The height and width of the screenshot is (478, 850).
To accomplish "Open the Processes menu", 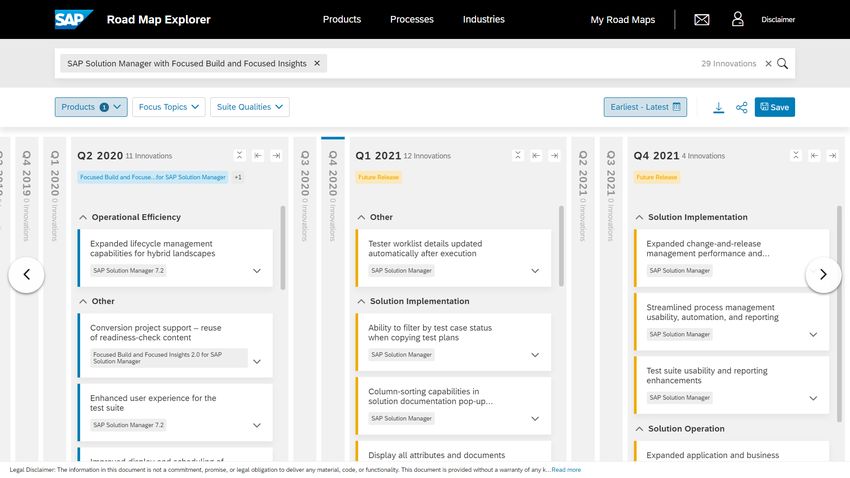I will (412, 19).
